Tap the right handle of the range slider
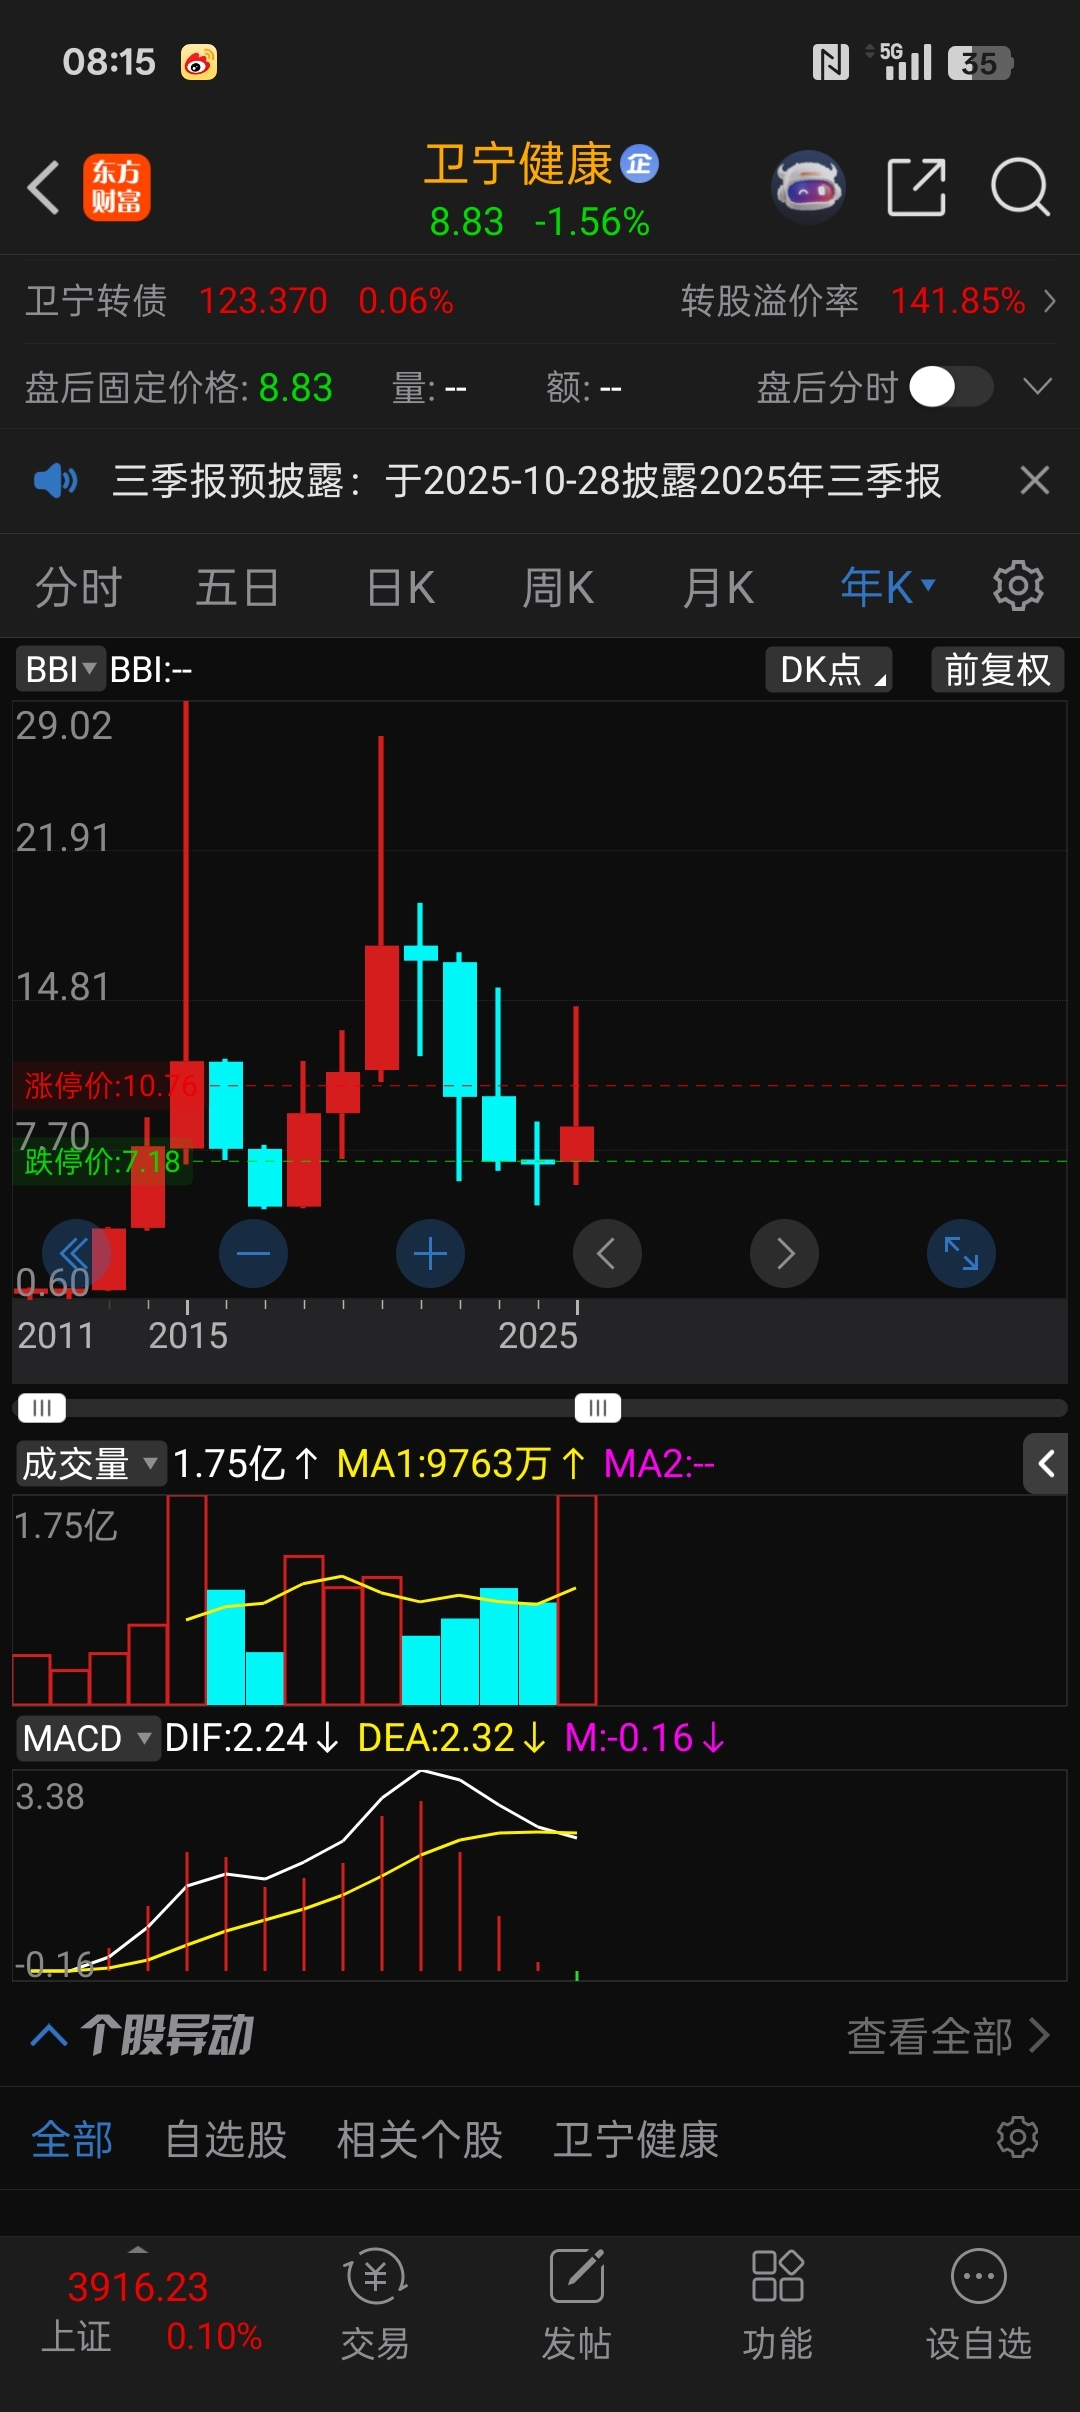This screenshot has height=2412, width=1080. click(x=598, y=1408)
